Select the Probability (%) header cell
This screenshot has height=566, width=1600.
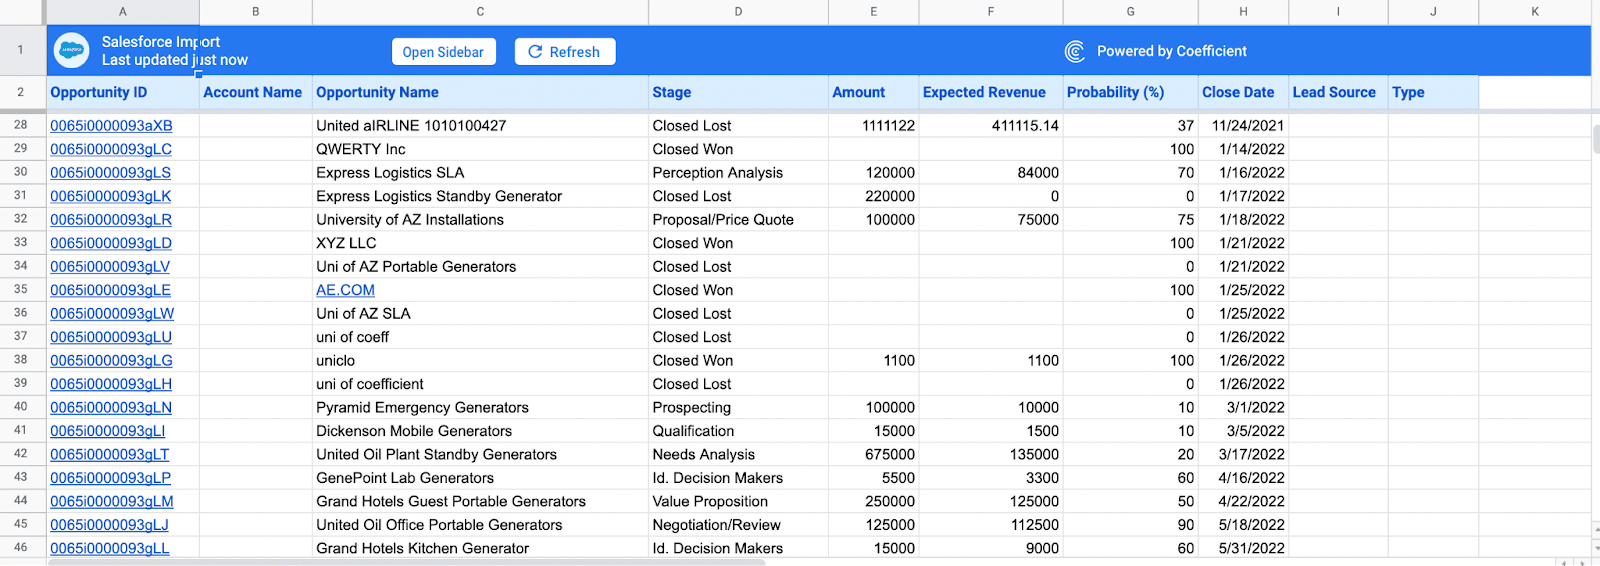(1130, 92)
